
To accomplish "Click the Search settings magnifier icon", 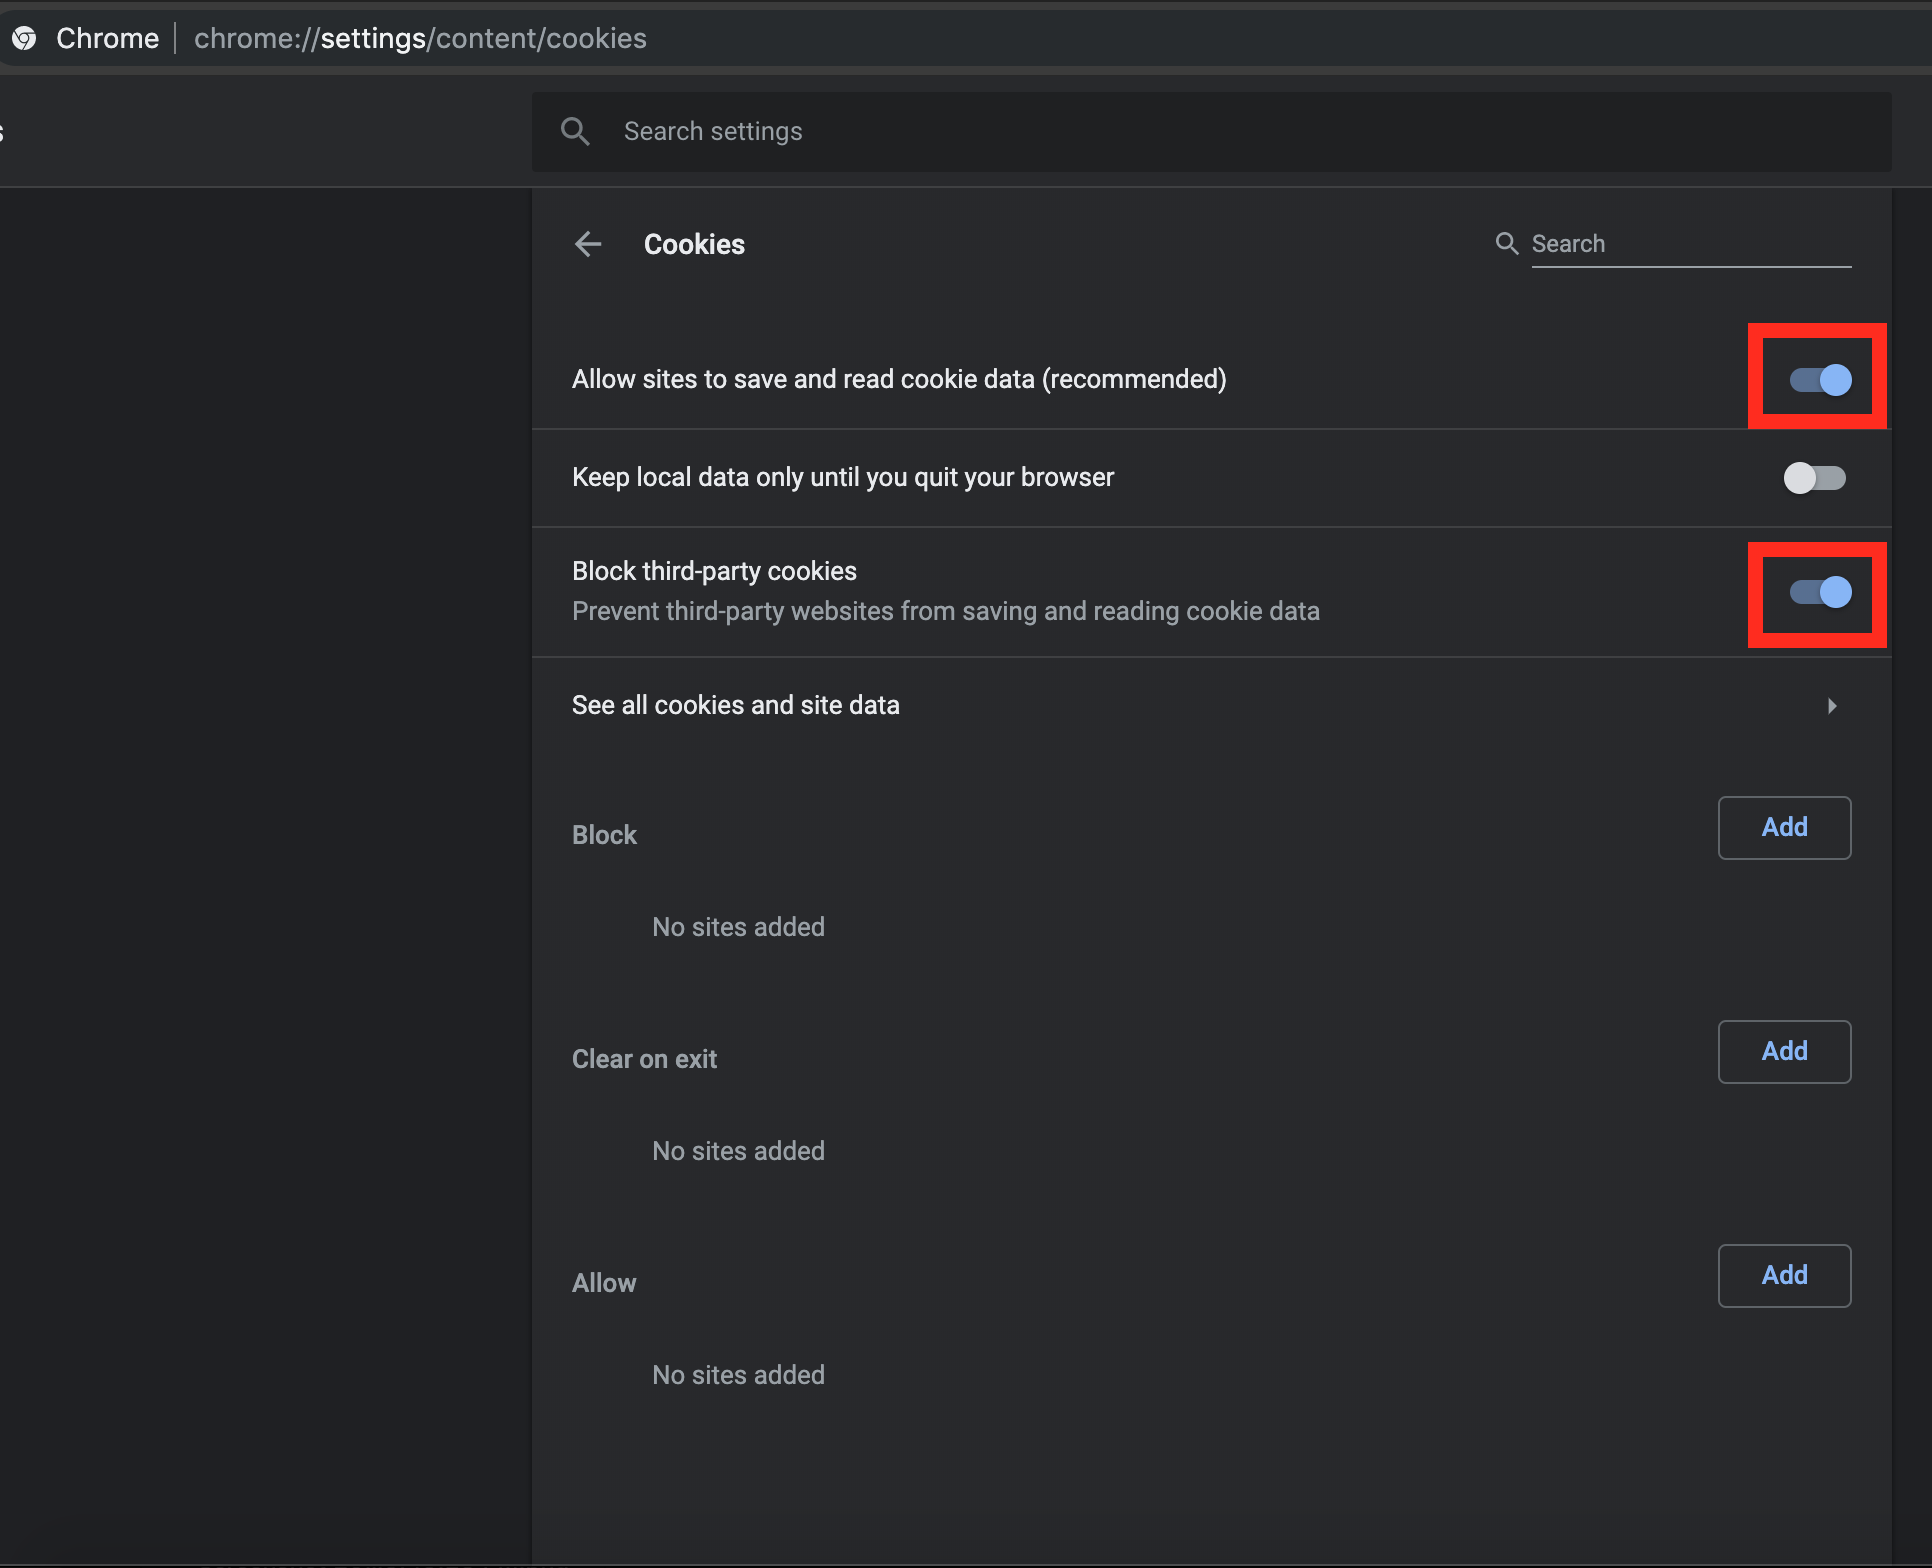I will 575,131.
